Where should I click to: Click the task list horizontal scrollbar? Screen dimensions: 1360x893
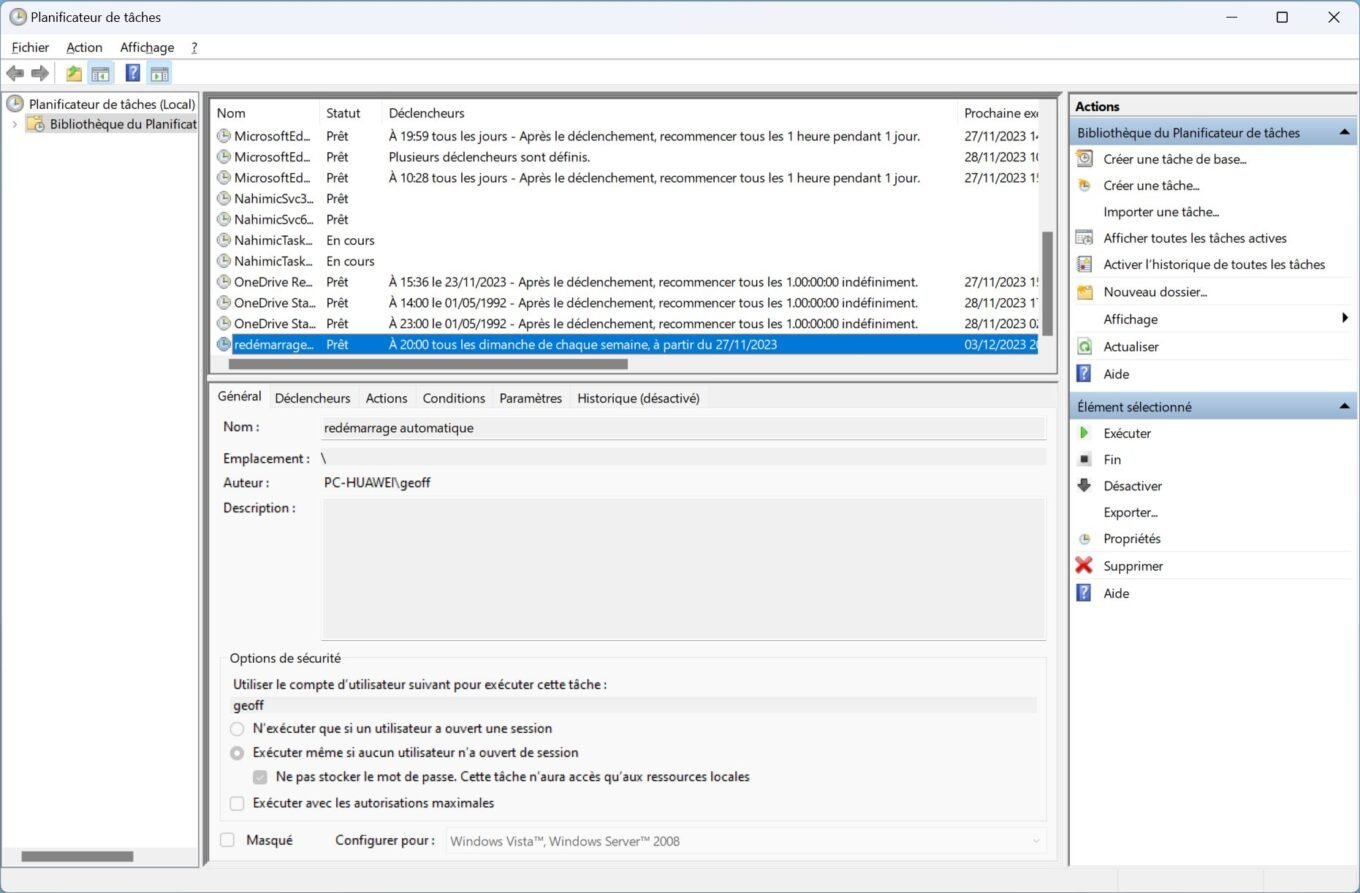(x=428, y=364)
